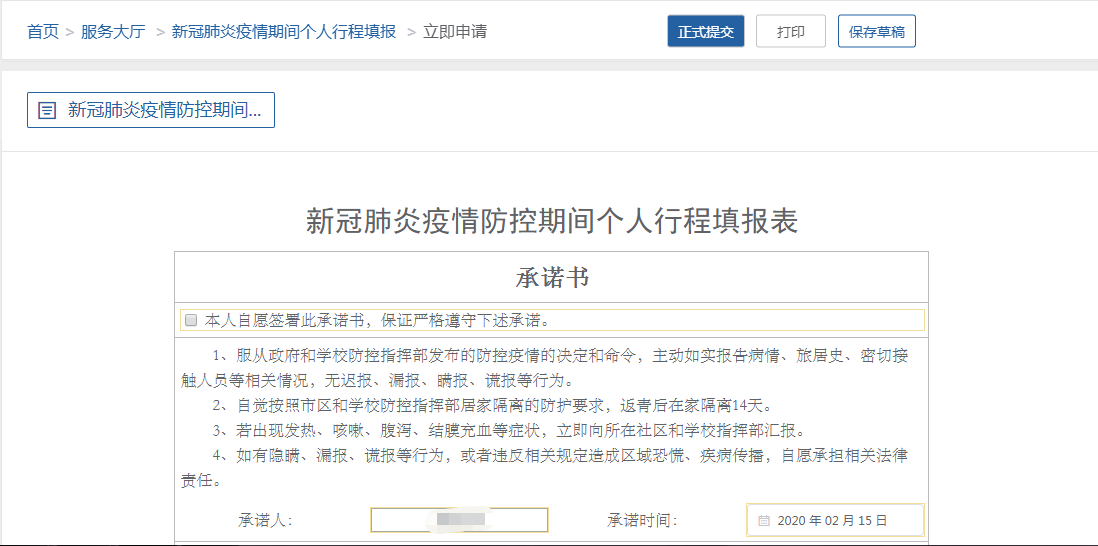The height and width of the screenshot is (546, 1098).
Task: Select the day 15 in the 承诺时间 field
Action: 866,521
